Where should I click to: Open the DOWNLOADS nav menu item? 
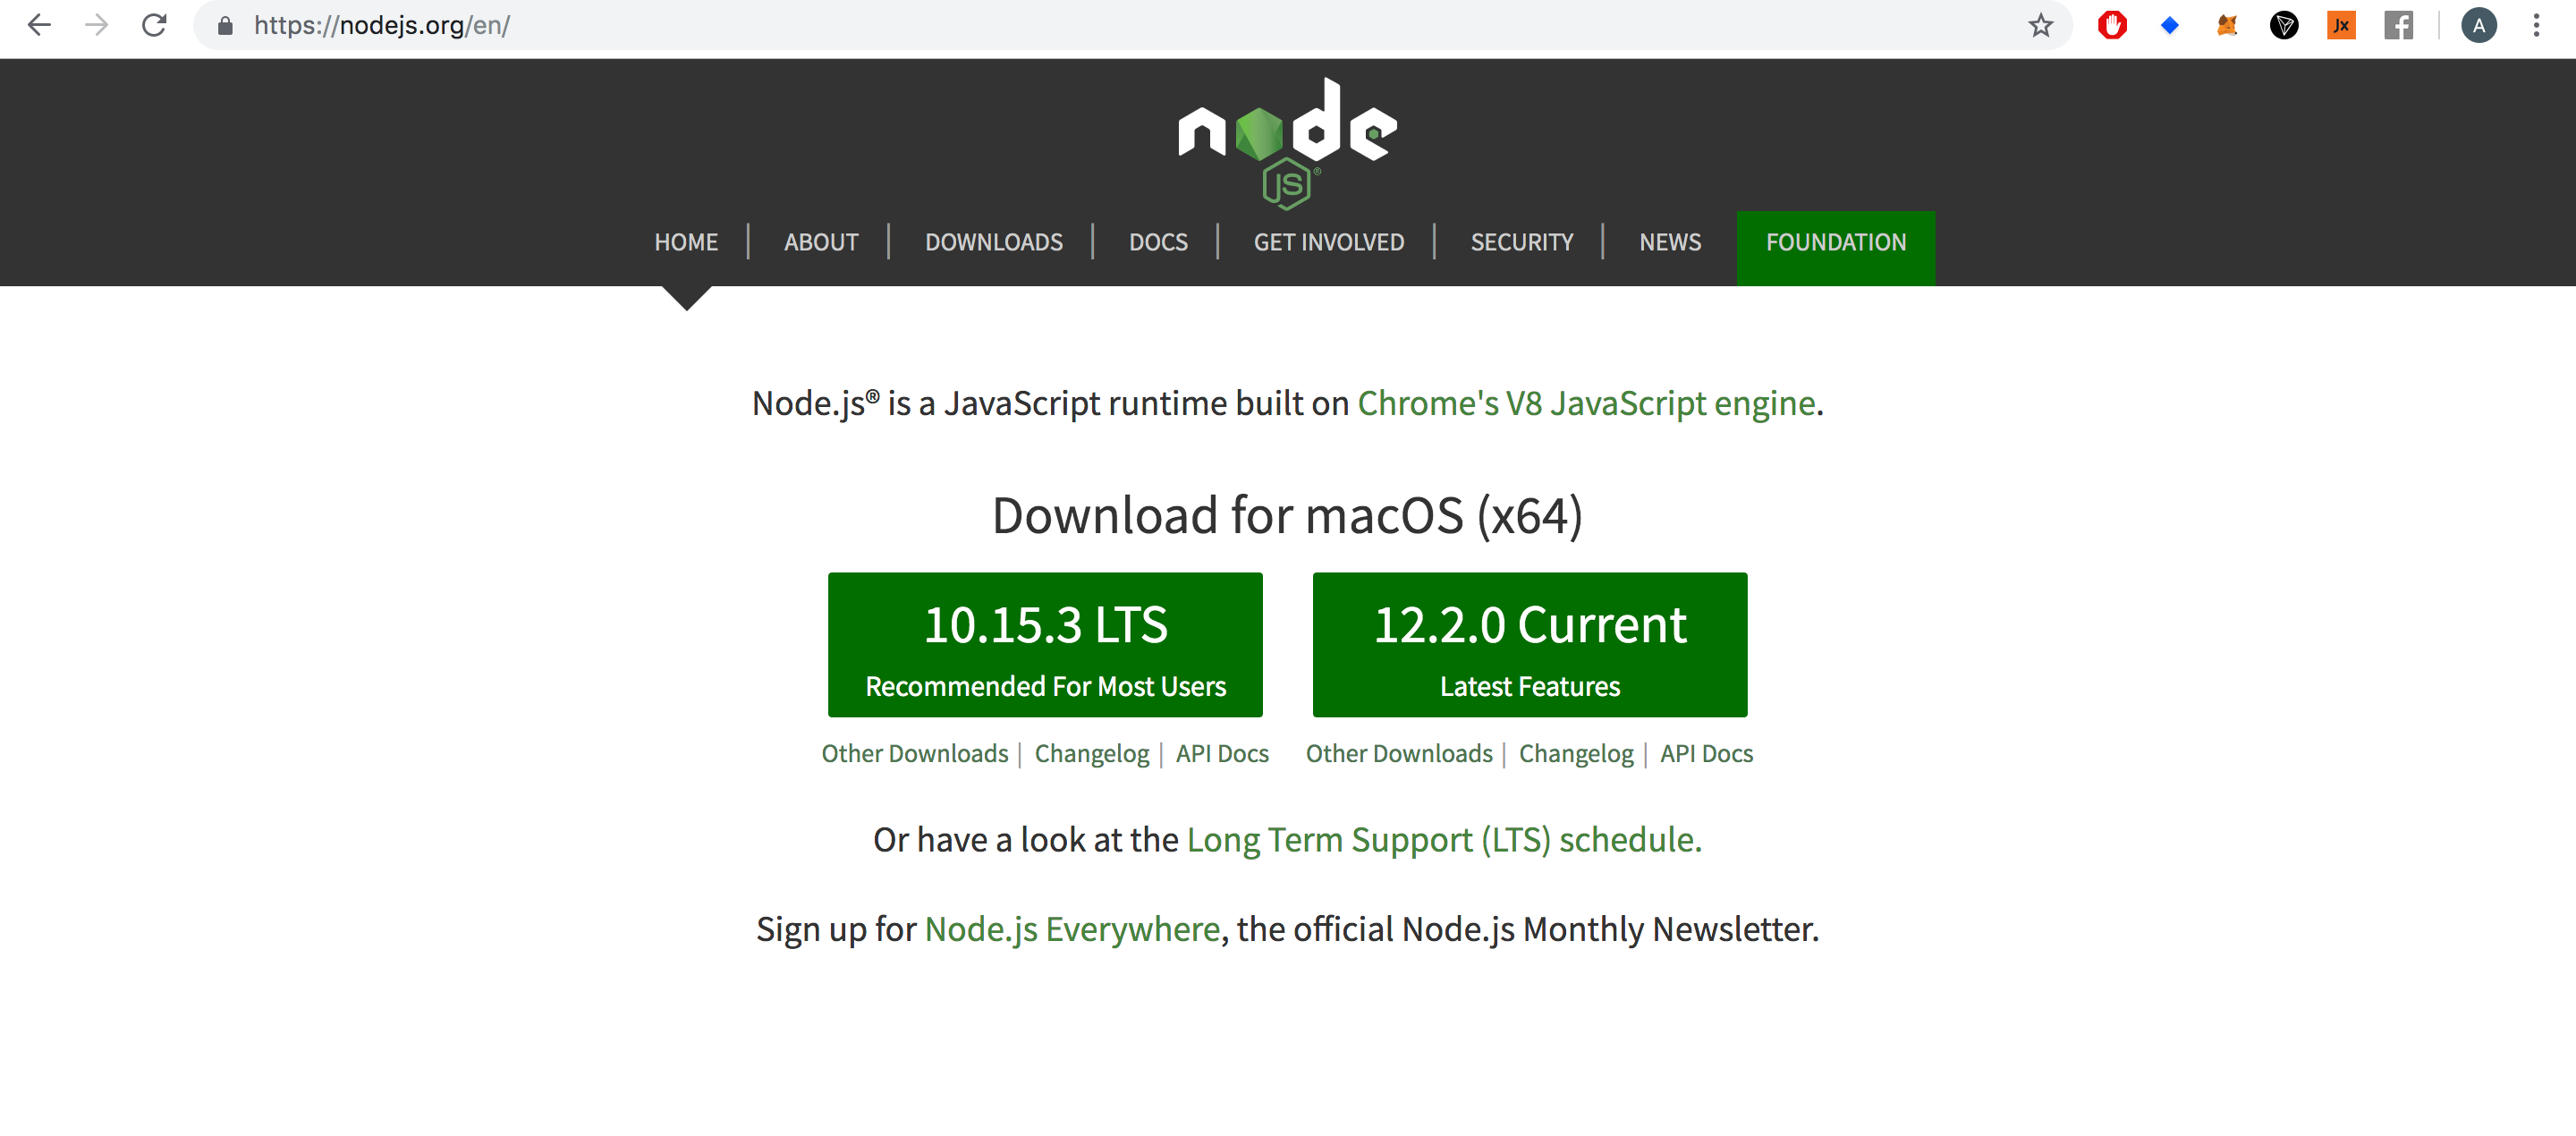993,242
